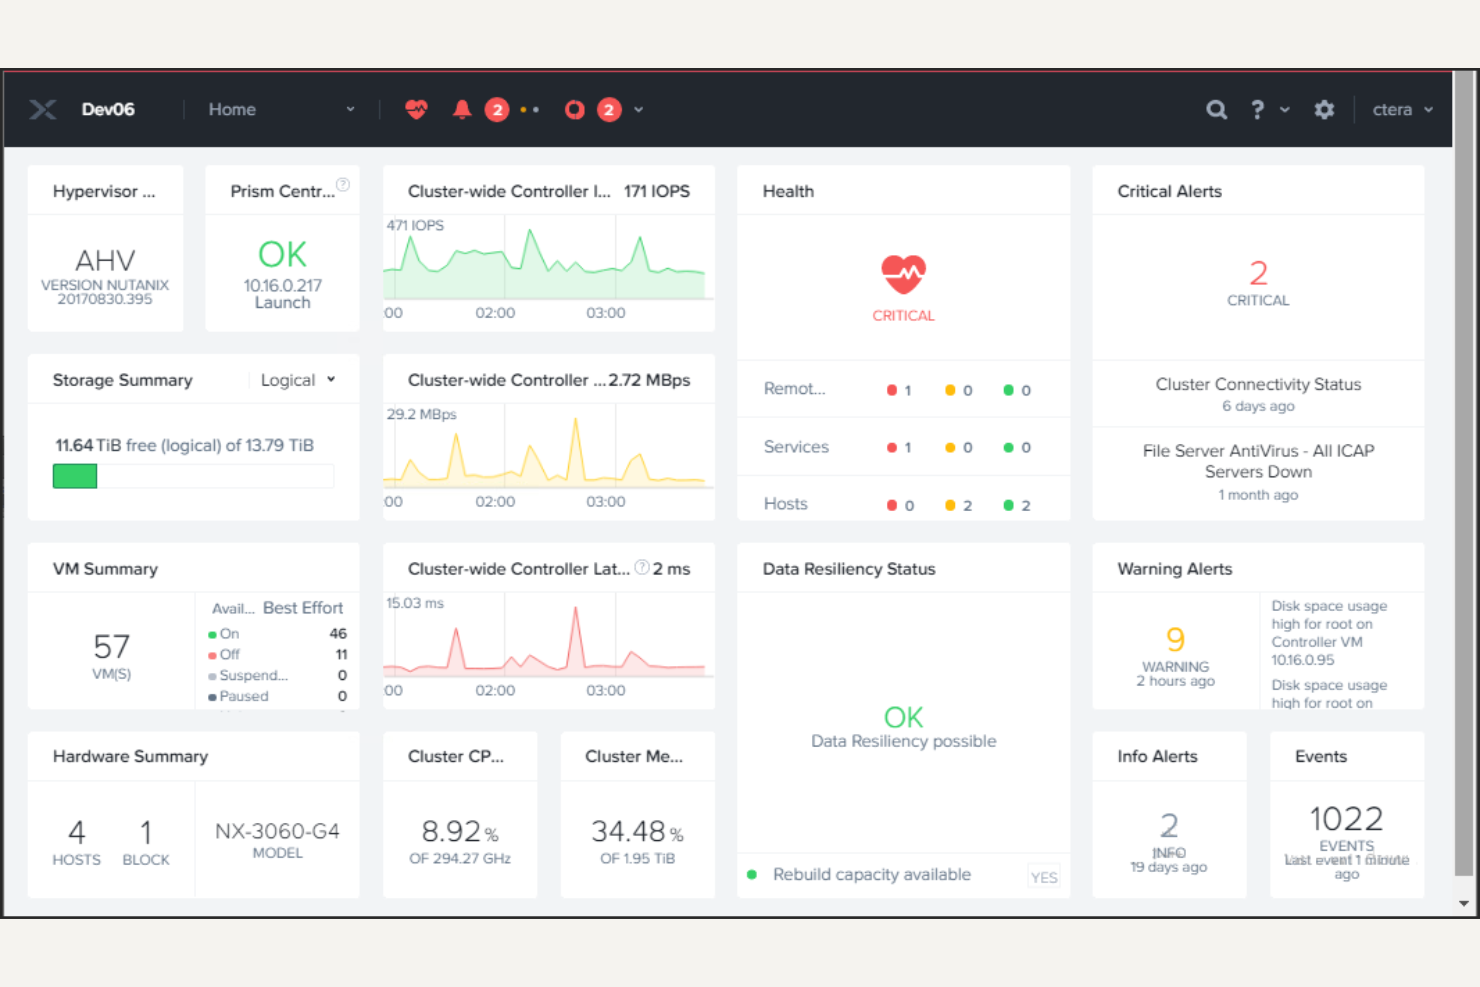Open the health heart icon in top bar
Viewport: 1480px width, 987px height.
[x=416, y=109]
